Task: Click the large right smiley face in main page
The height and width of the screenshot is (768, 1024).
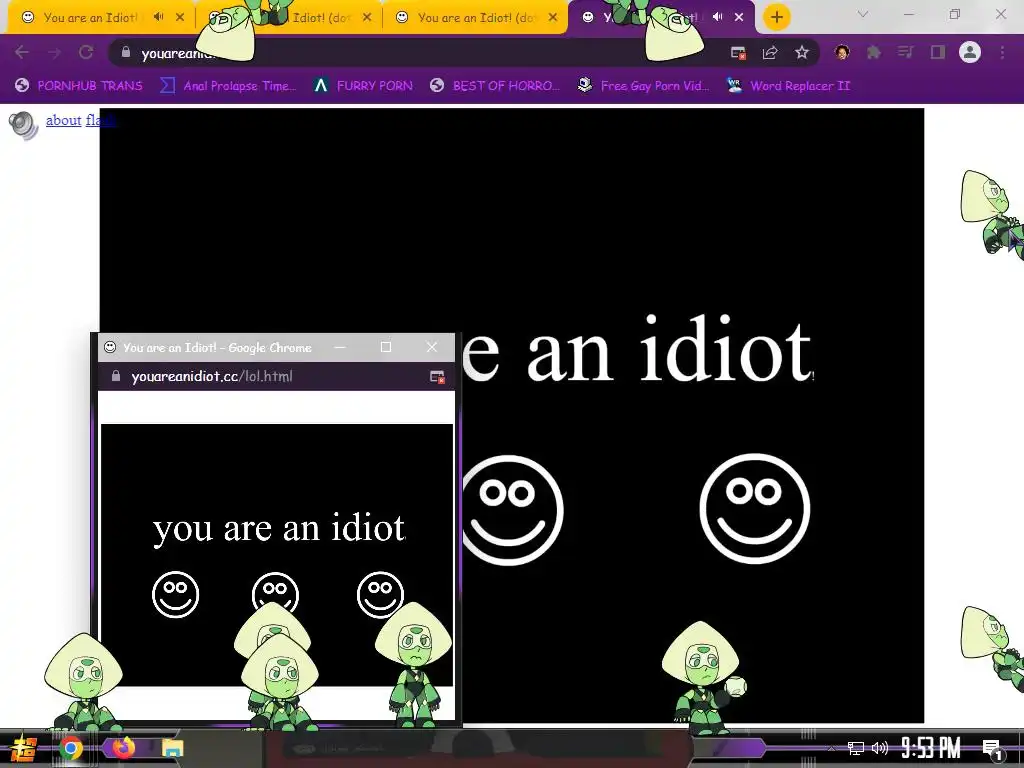Action: [754, 508]
